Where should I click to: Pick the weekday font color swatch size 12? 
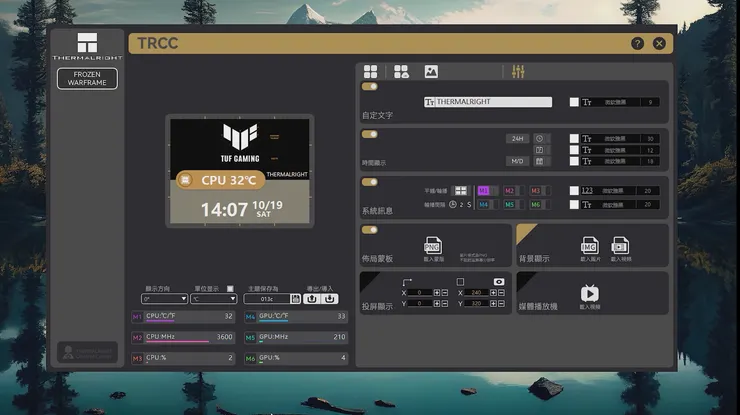574,150
